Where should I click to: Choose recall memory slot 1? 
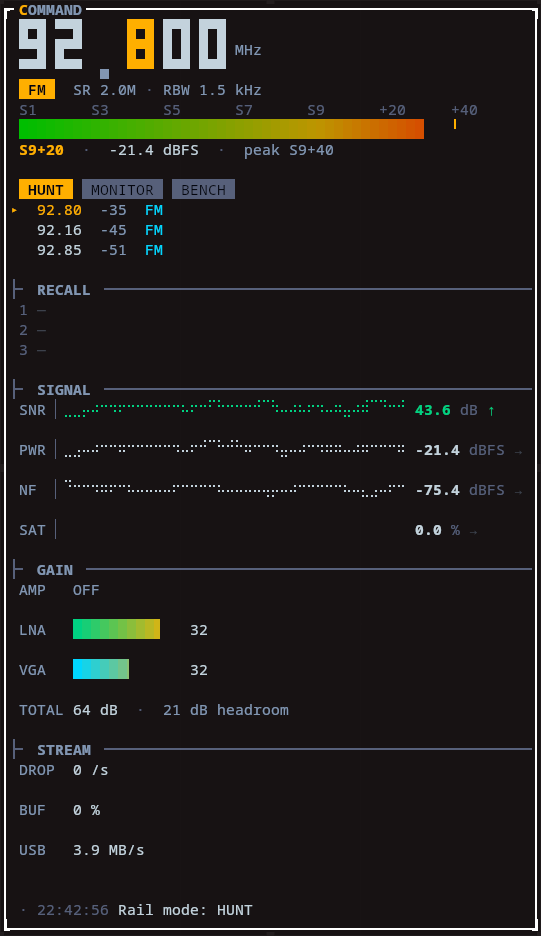click(32, 310)
